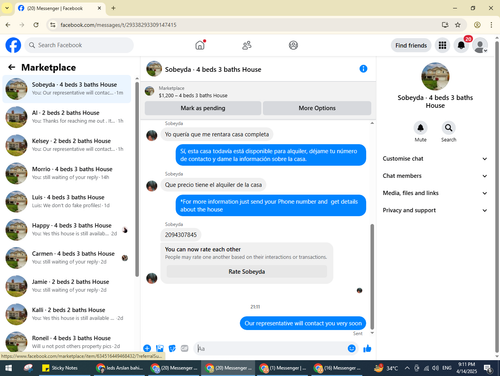The height and width of the screenshot is (376, 500).
Task: Click the message input field
Action: [x=271, y=349]
